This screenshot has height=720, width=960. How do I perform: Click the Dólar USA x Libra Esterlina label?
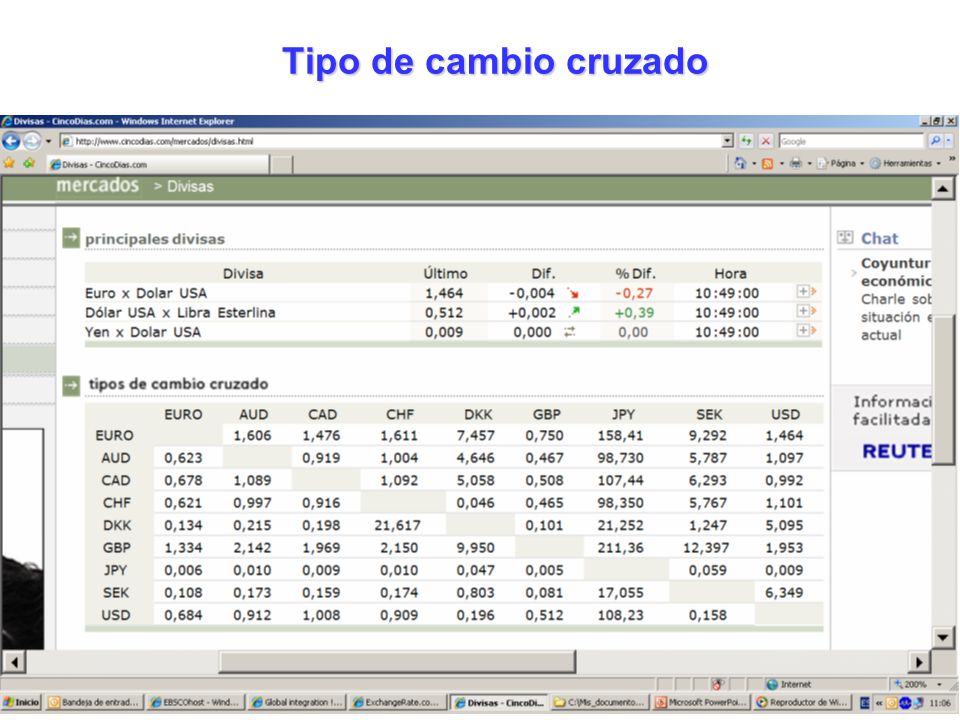[x=180, y=313]
